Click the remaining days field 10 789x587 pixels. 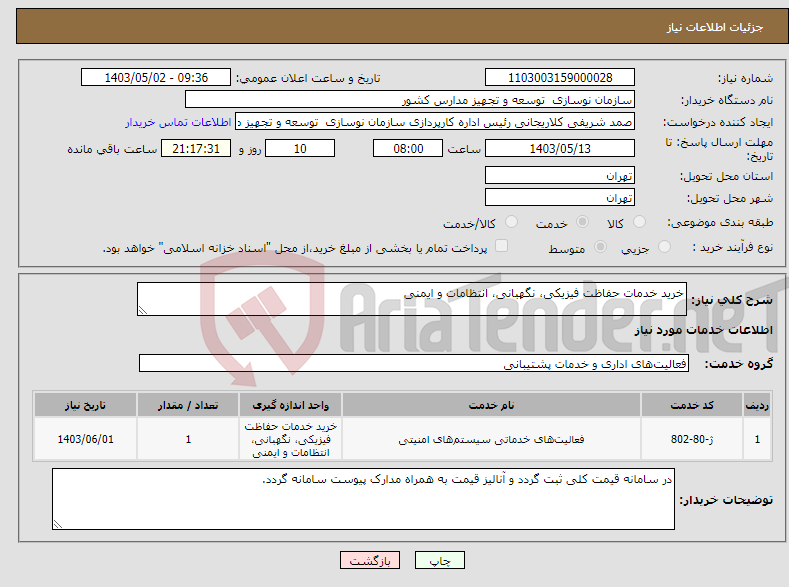point(300,148)
